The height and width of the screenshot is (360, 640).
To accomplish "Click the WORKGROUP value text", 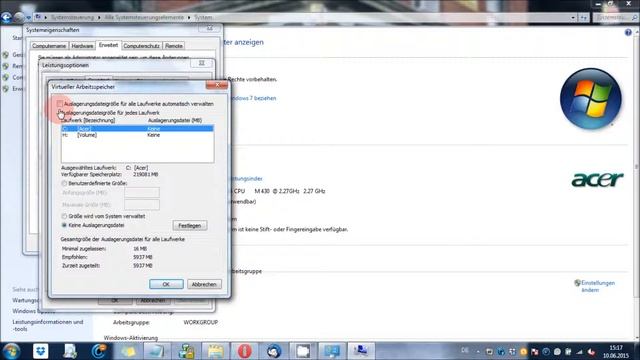I will click(x=200, y=322).
